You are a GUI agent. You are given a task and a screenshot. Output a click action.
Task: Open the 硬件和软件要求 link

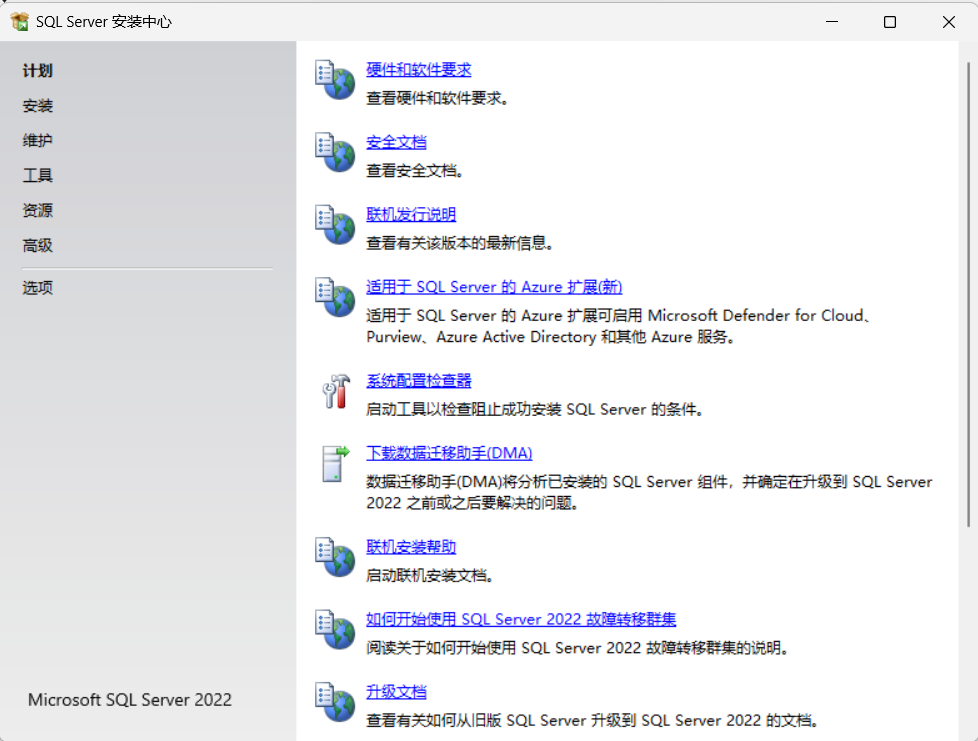[419, 70]
